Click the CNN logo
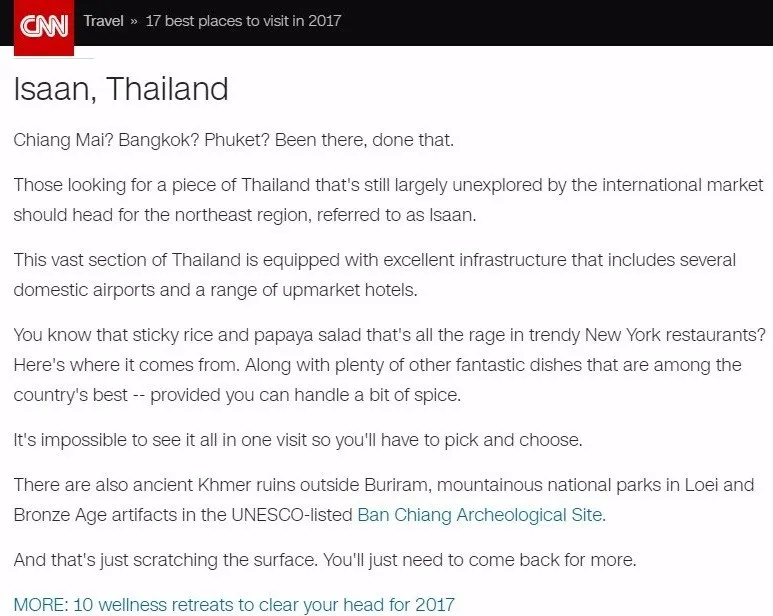773x616 pixels. [x=43, y=25]
